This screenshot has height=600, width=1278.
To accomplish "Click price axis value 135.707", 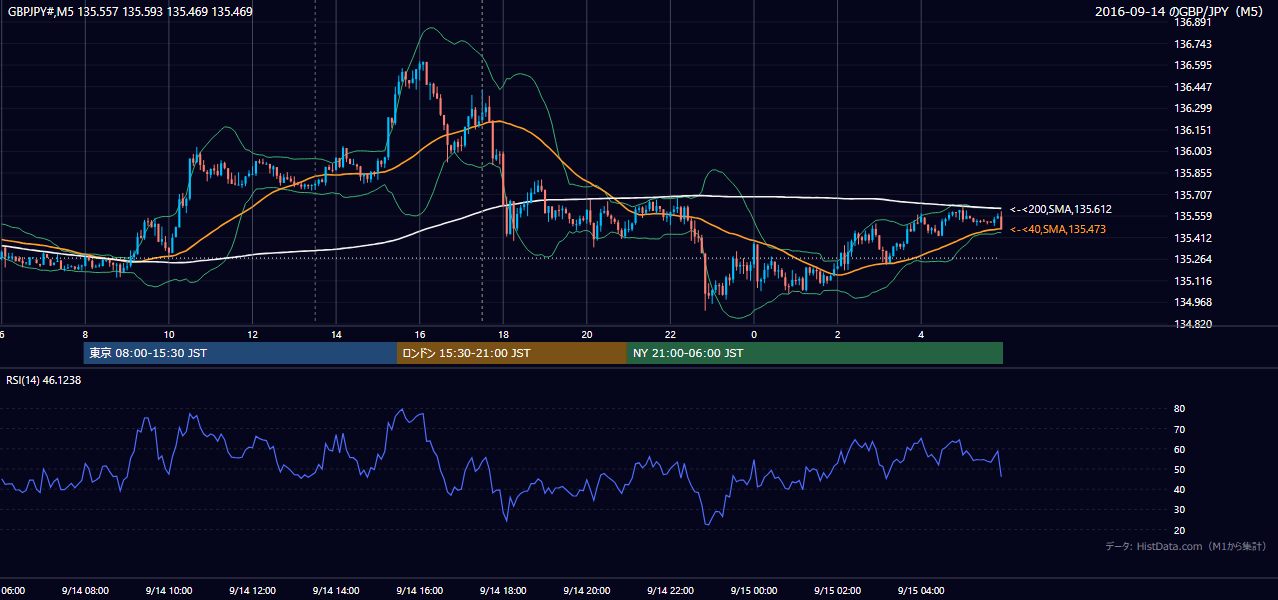I will 1193,195.
